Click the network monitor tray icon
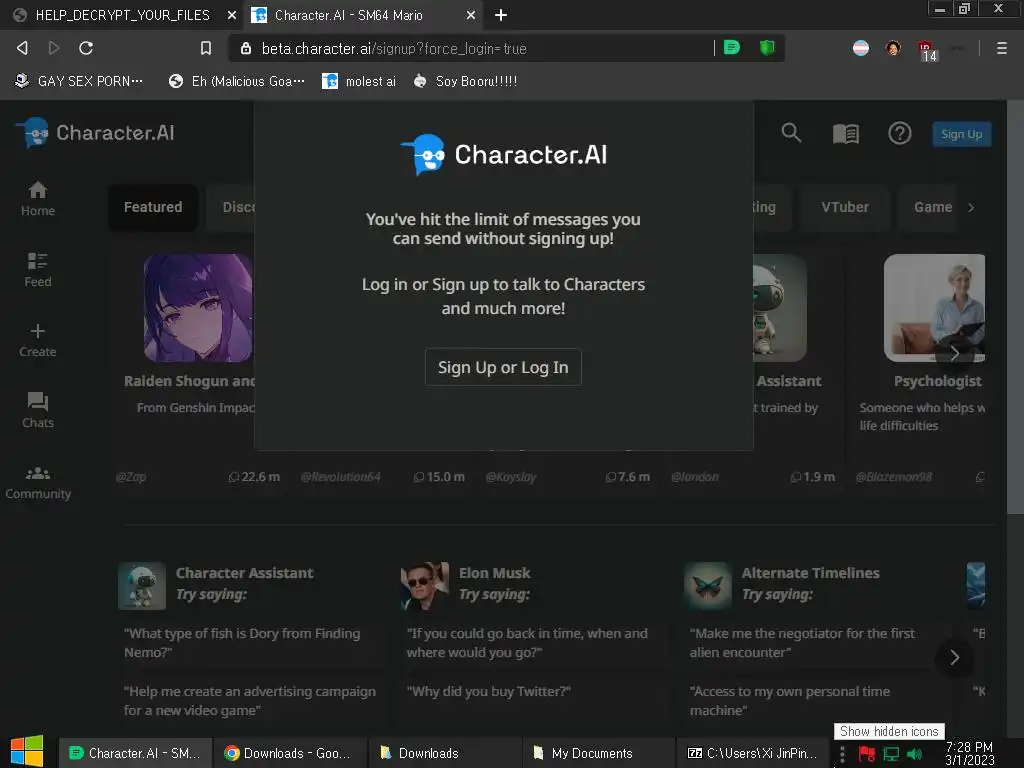This screenshot has height=768, width=1024. coord(891,754)
